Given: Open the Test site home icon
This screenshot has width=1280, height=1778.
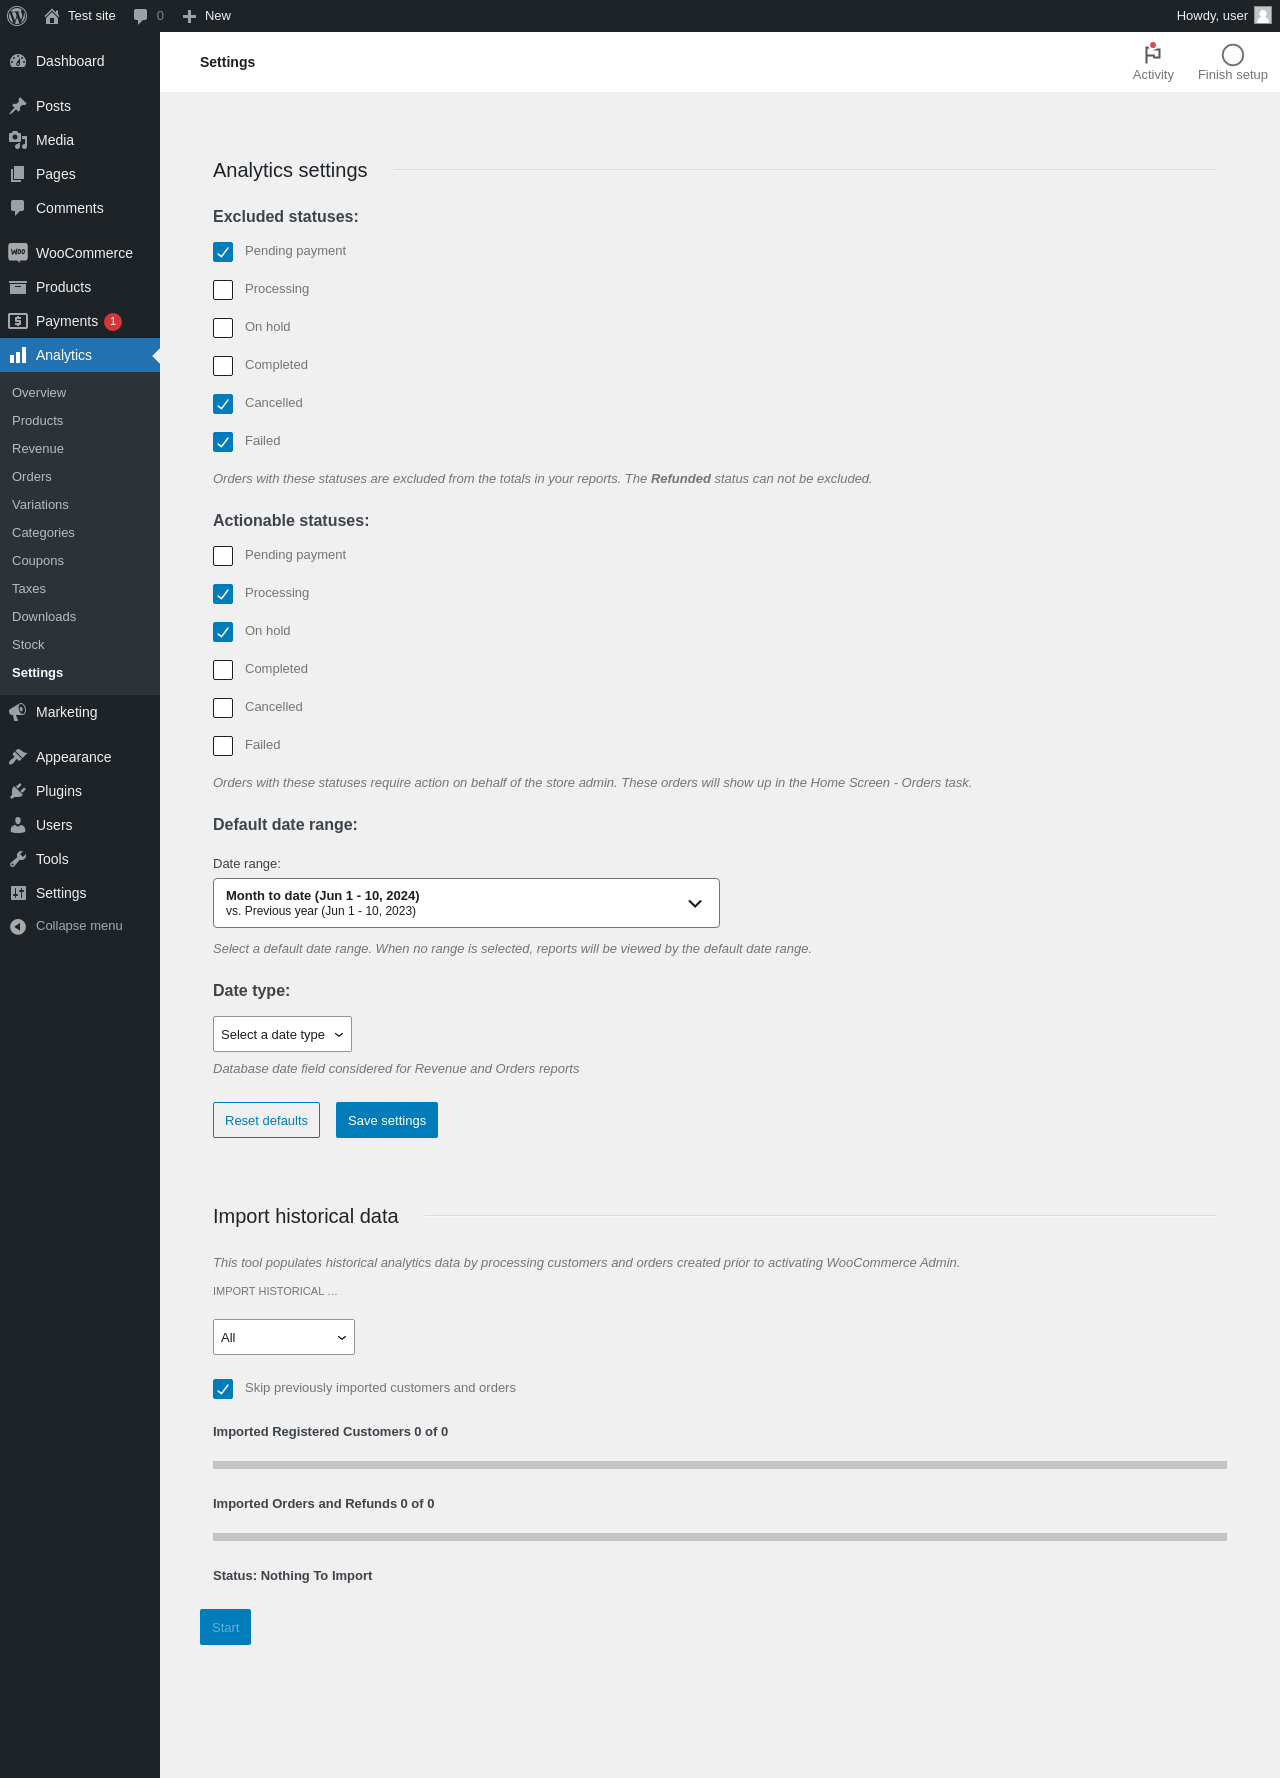Looking at the screenshot, I should (52, 16).
